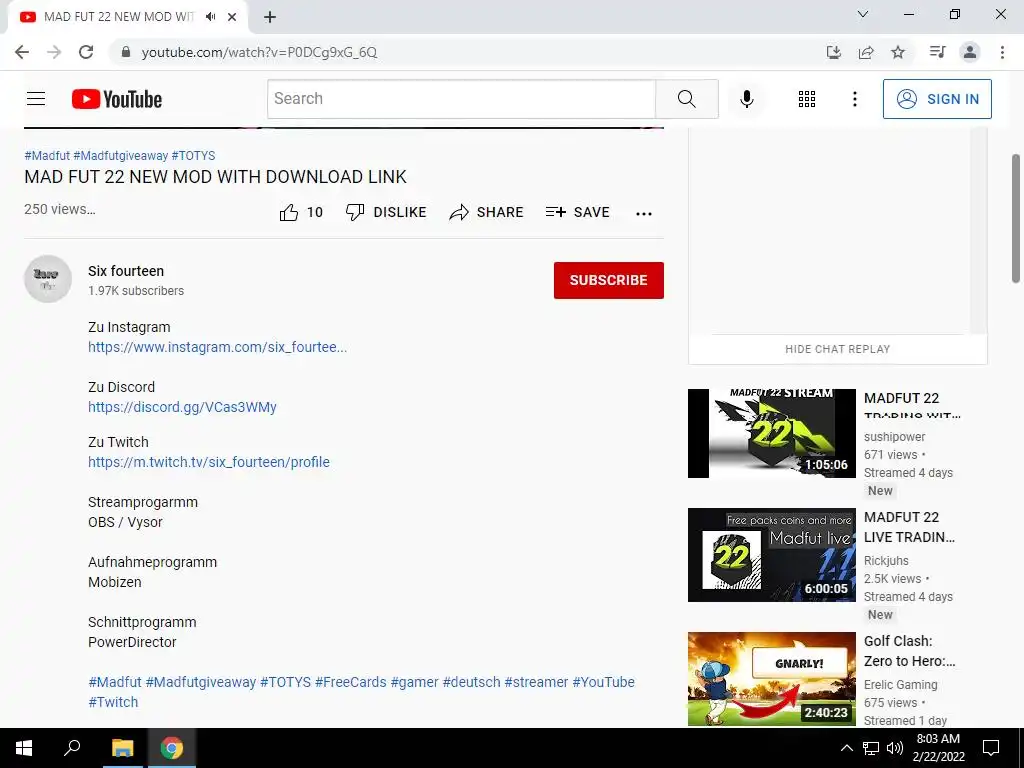Open the YouTube apps grid icon
The height and width of the screenshot is (768, 1024).
click(807, 99)
